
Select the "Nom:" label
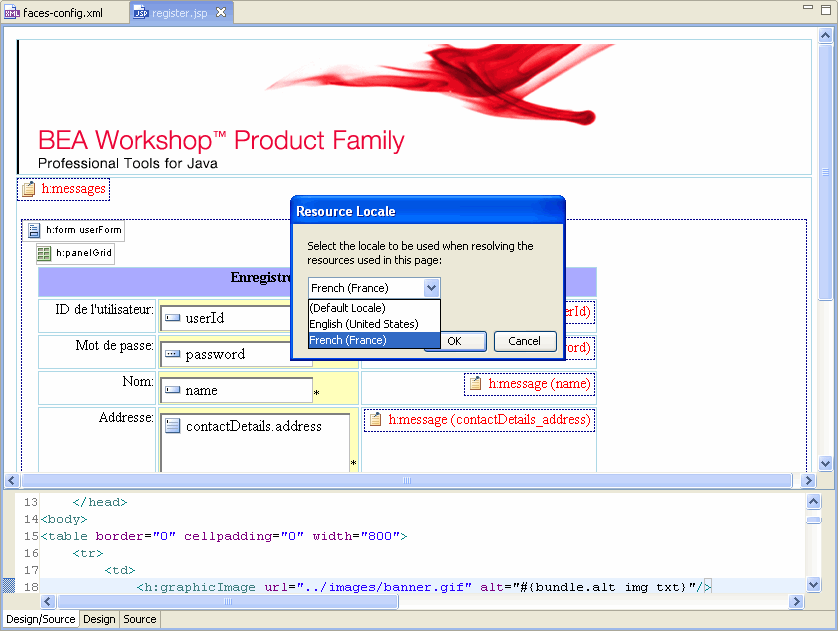138,381
